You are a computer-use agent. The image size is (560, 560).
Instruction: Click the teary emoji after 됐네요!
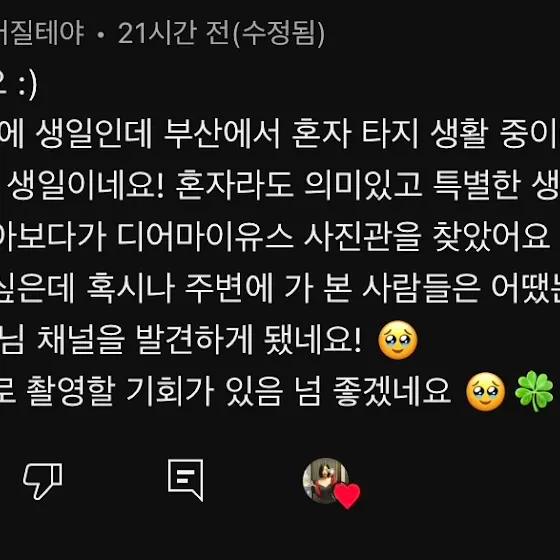(398, 340)
